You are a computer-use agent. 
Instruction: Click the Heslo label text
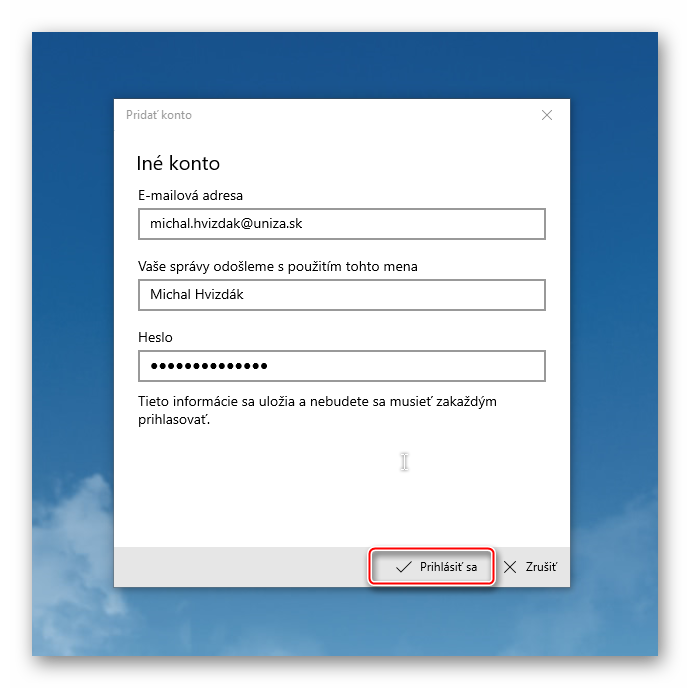click(x=155, y=338)
